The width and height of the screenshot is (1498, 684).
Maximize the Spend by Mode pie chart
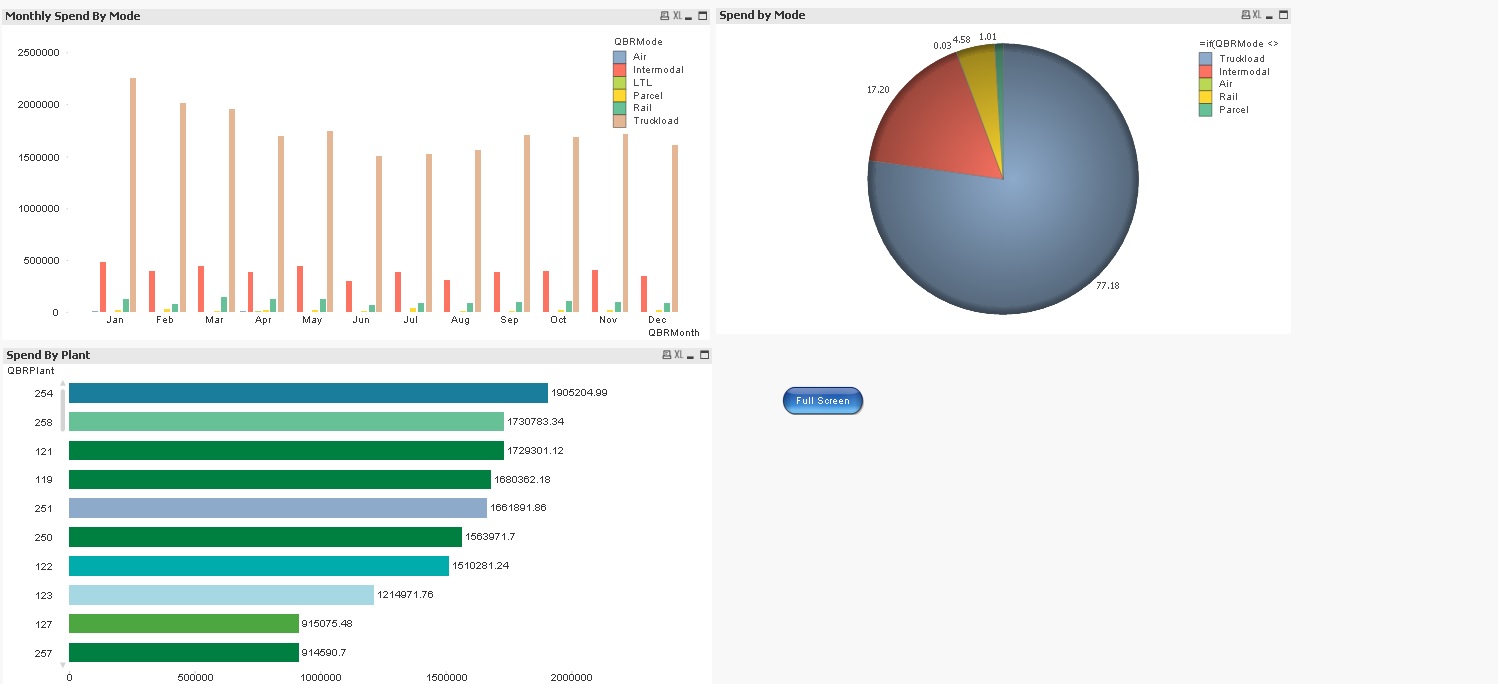[1284, 14]
